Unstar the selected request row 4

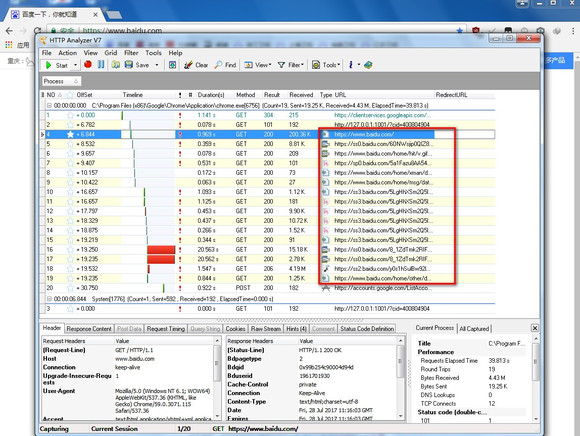tap(70, 134)
